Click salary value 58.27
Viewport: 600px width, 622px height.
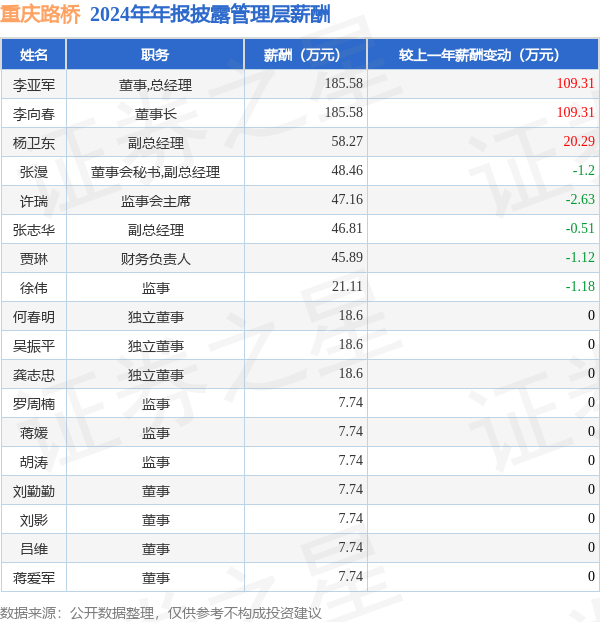pyautogui.click(x=347, y=141)
